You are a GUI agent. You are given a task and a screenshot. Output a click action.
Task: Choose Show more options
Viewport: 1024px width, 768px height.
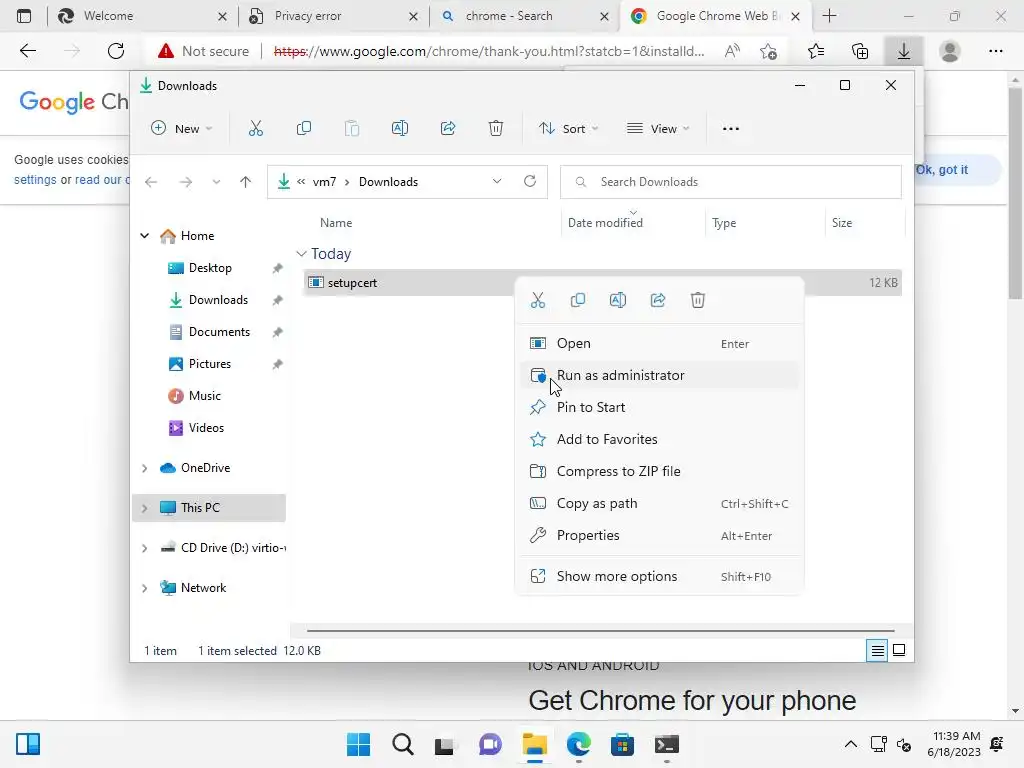[659, 577]
